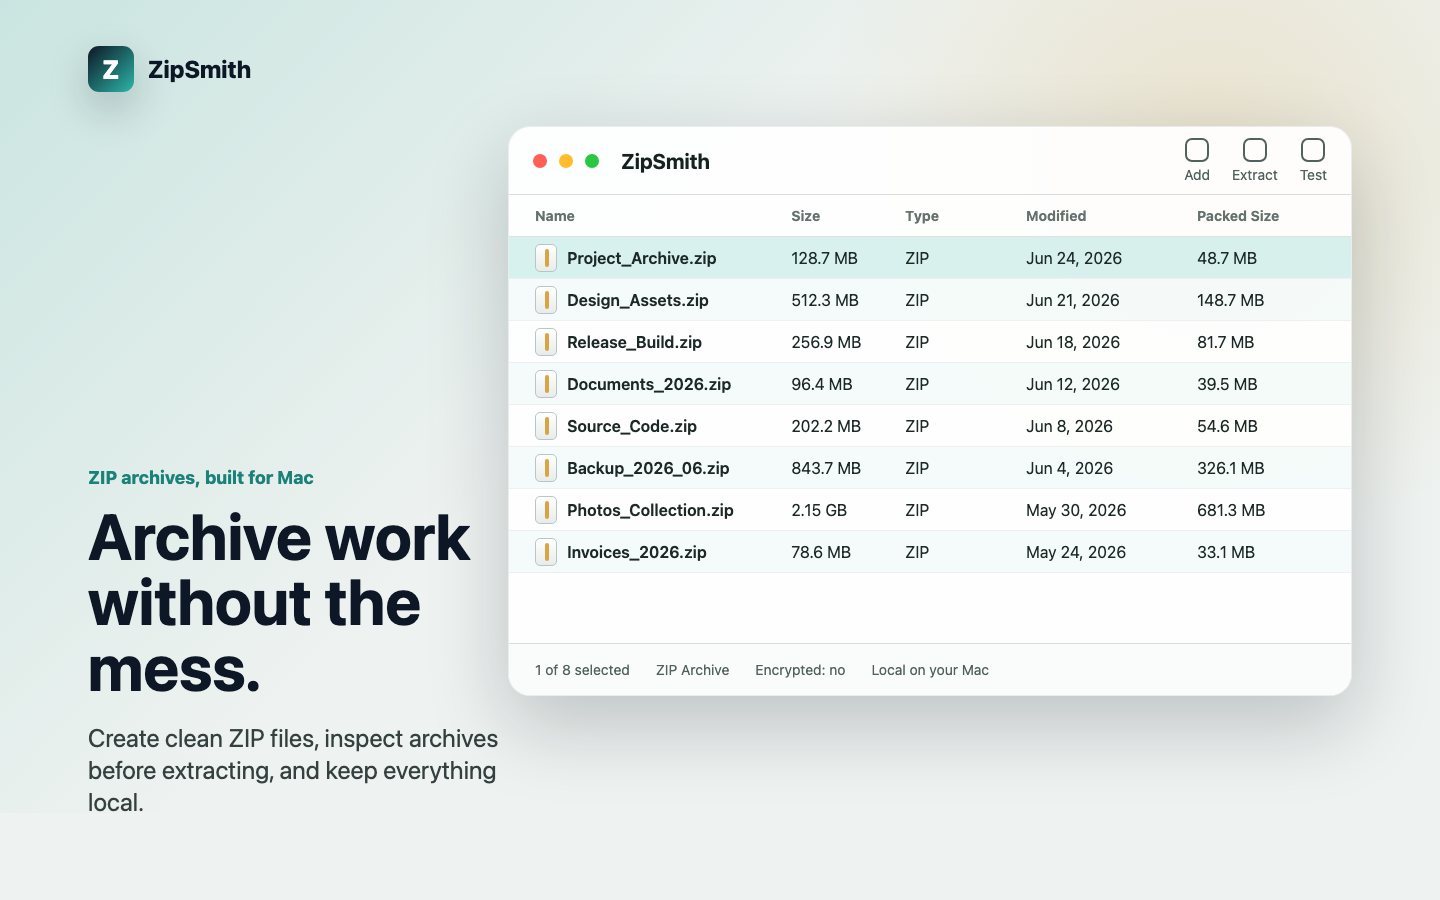This screenshot has width=1440, height=900.
Task: Click the 'ZIP Archive' status bar entry
Action: coord(693,670)
